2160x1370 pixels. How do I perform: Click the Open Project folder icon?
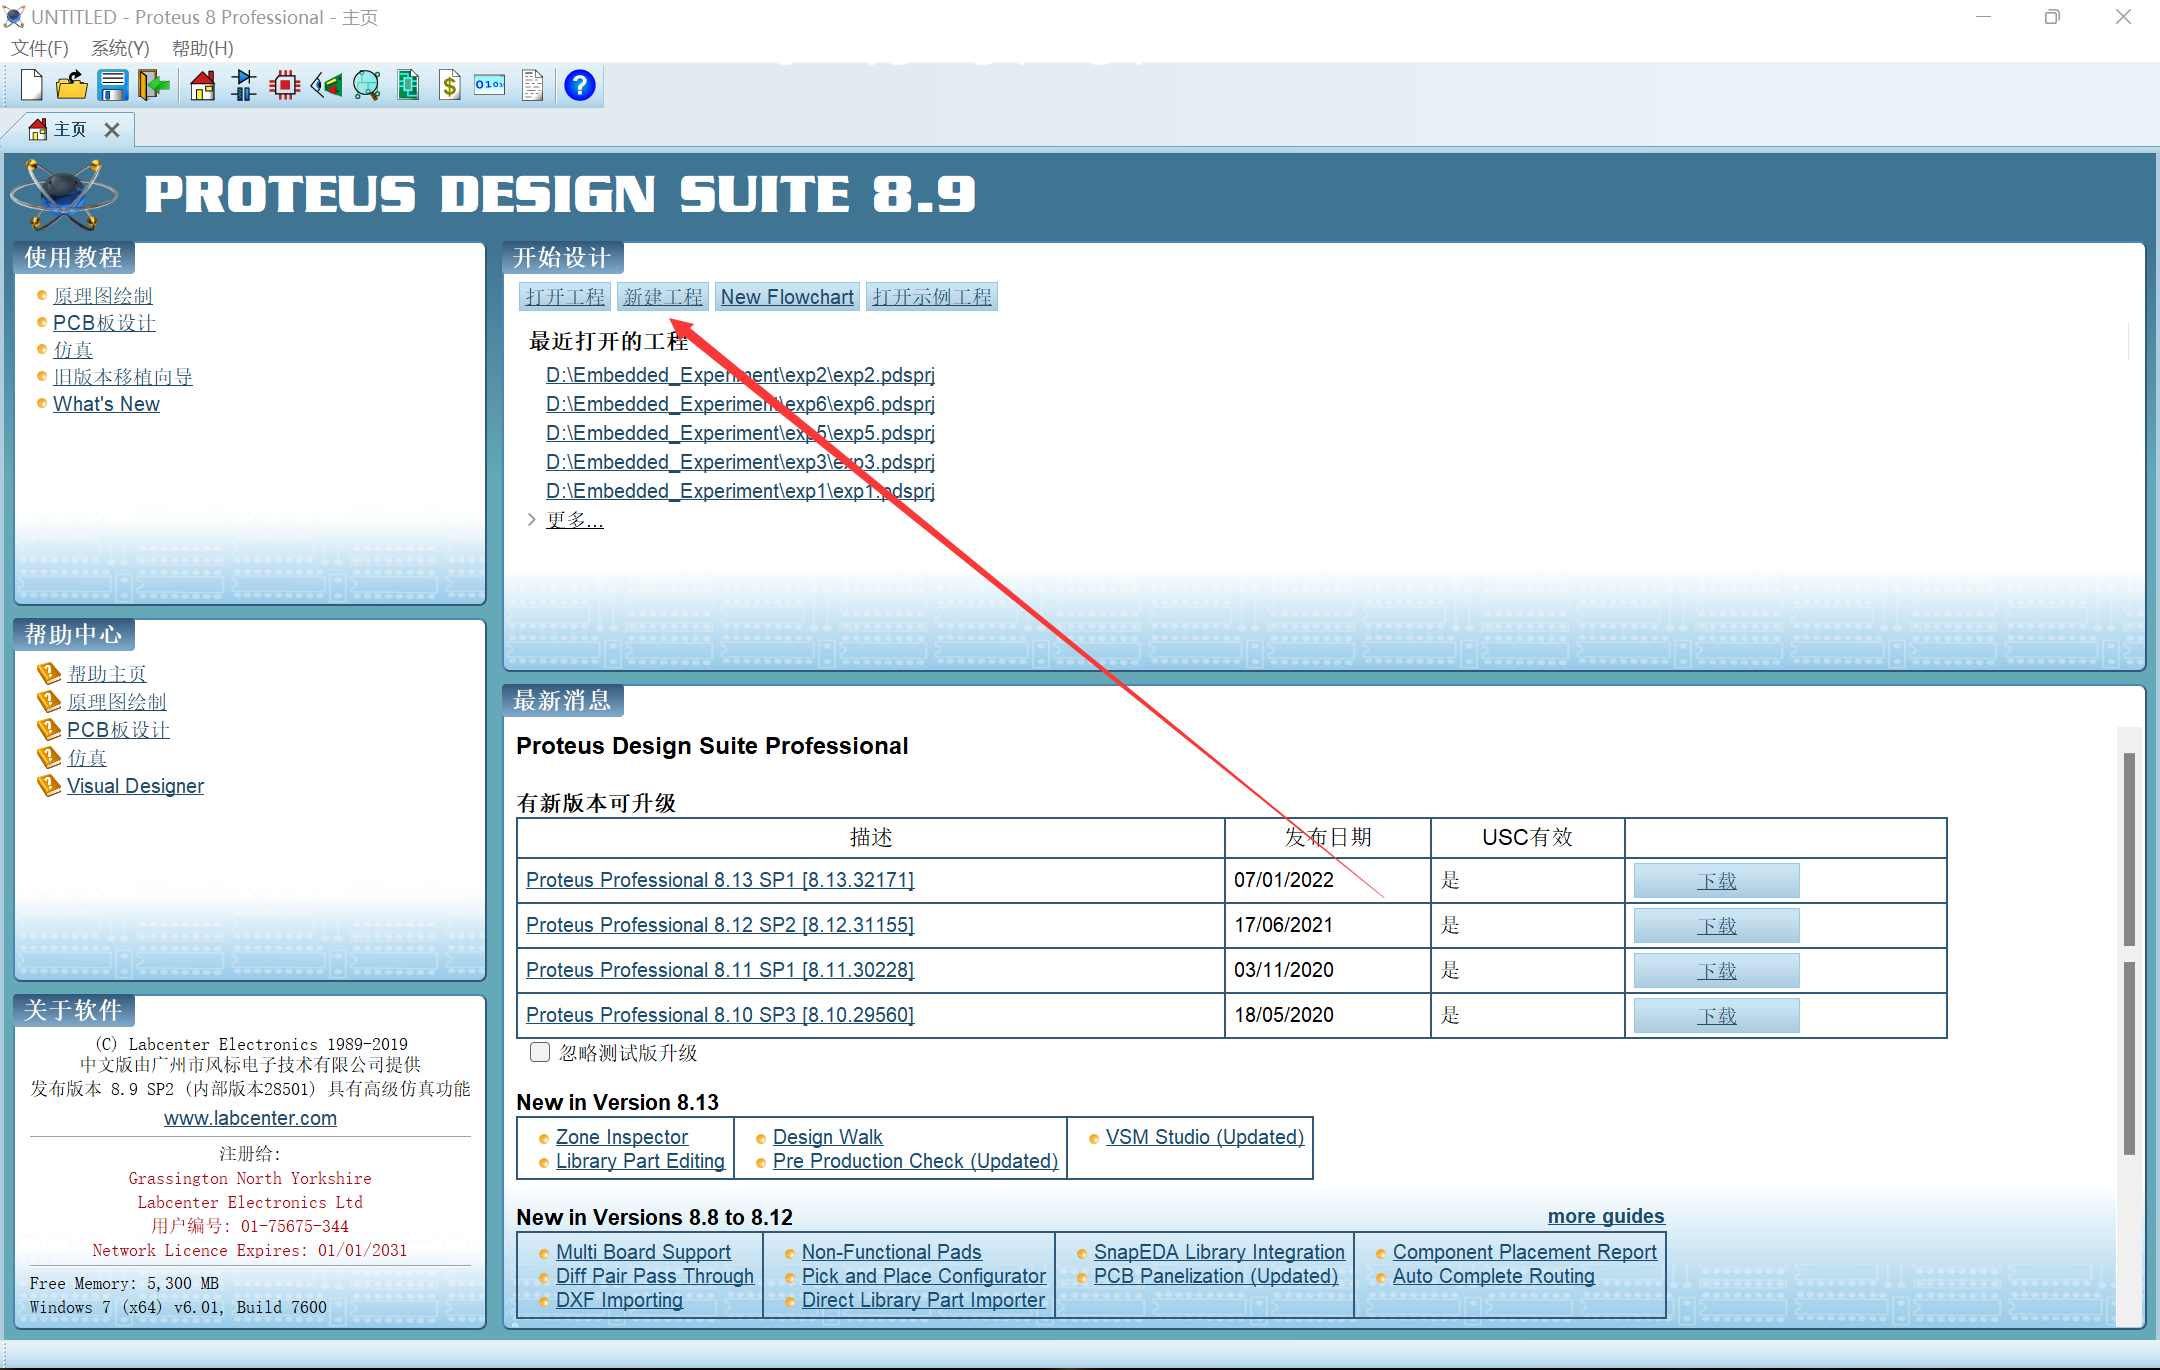pyautogui.click(x=71, y=86)
